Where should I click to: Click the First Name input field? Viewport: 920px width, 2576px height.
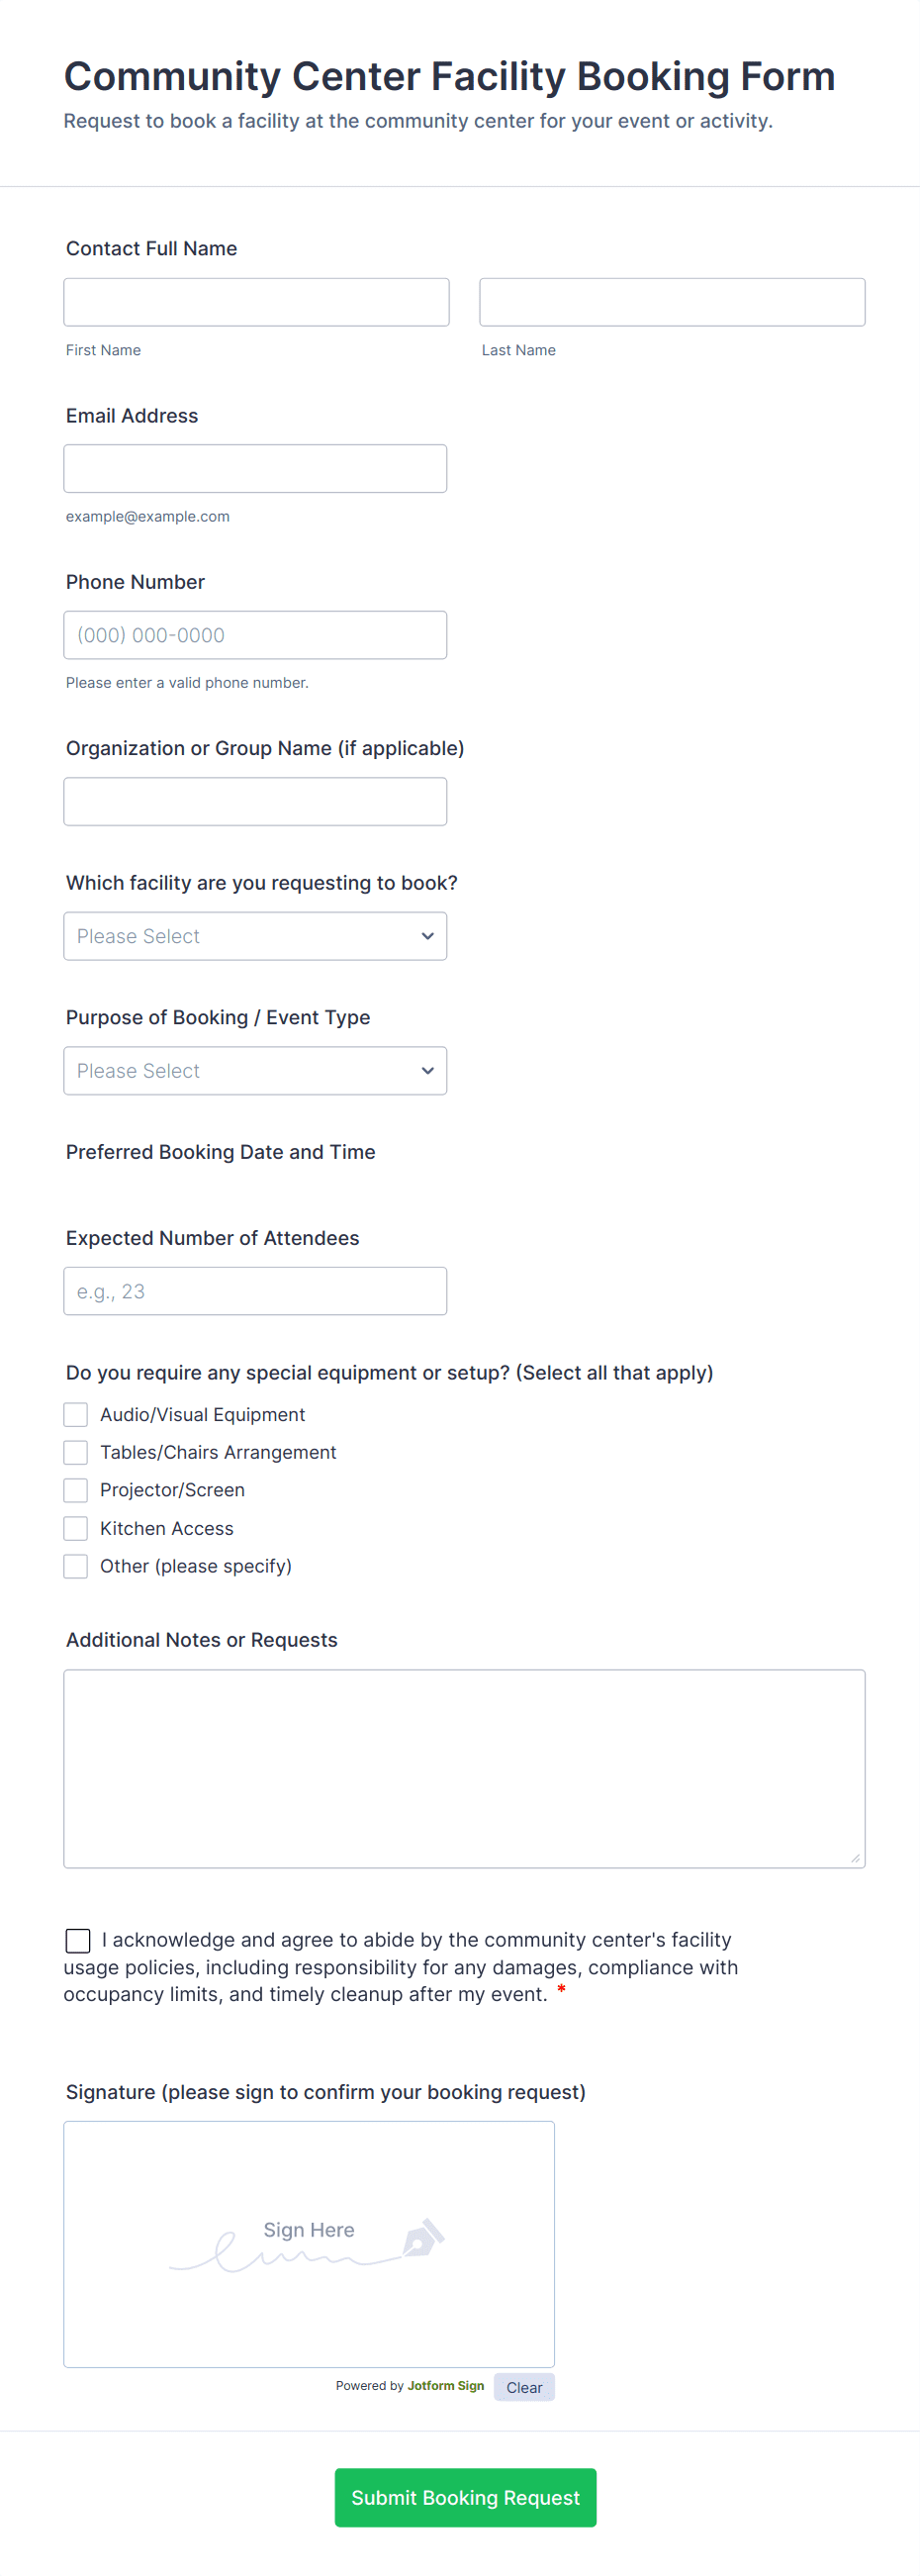tap(256, 302)
